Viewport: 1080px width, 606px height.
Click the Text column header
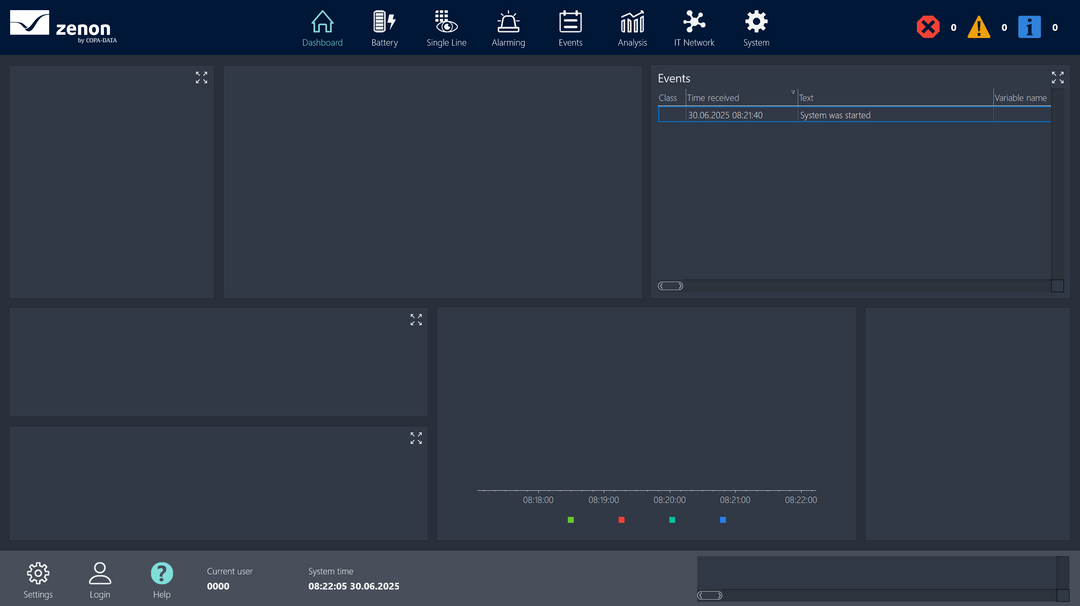pos(895,98)
